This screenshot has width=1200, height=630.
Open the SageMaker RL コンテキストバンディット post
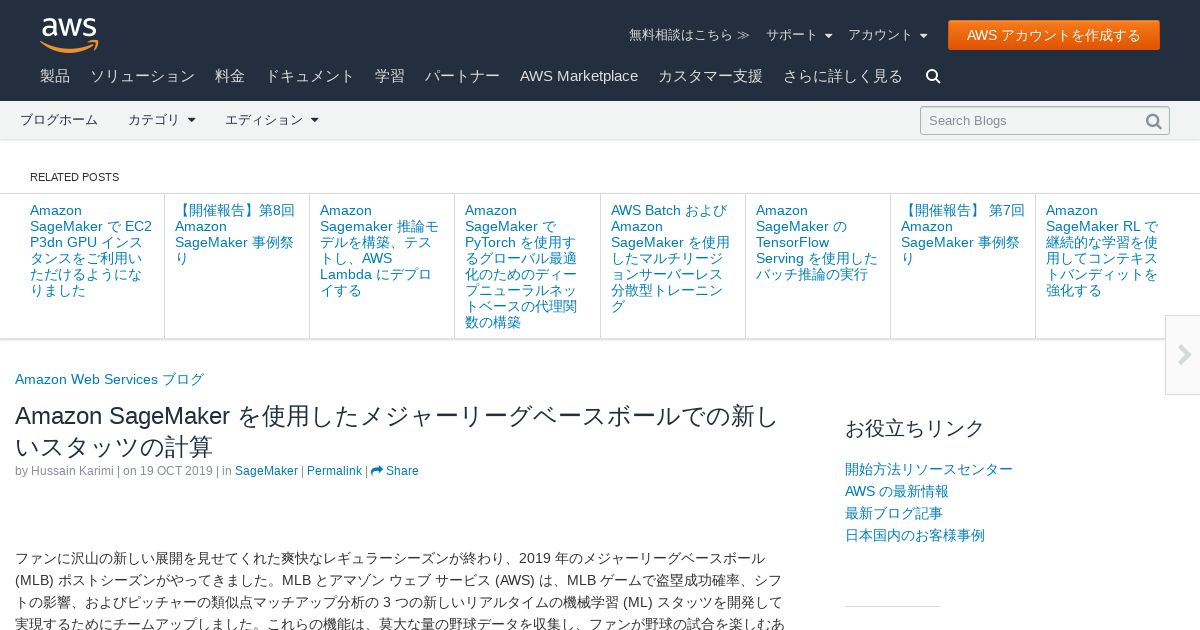pyautogui.click(x=1102, y=250)
